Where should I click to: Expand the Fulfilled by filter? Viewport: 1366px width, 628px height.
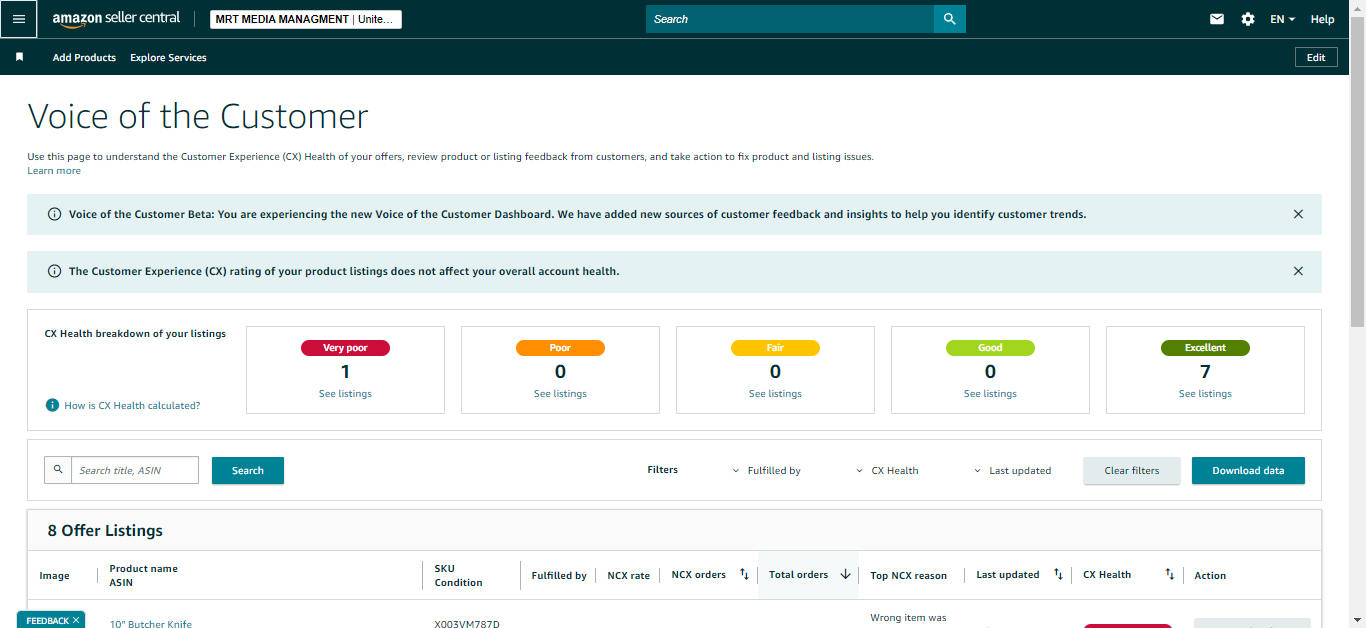767,470
